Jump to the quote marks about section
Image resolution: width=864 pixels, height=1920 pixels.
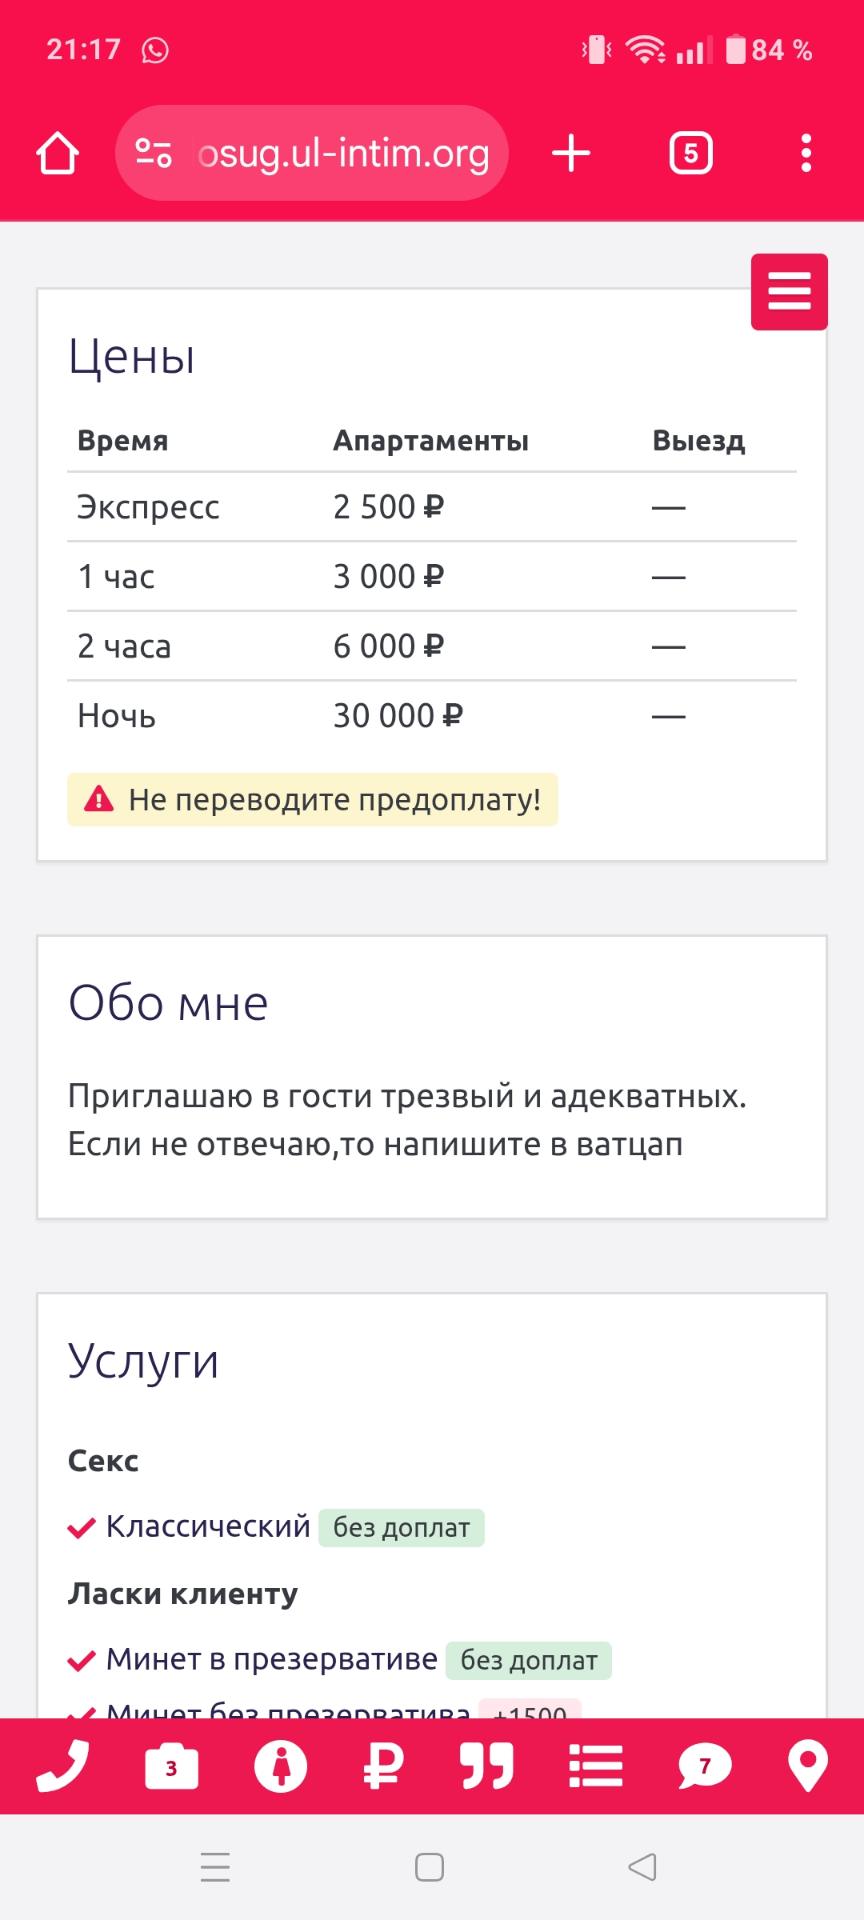487,1766
